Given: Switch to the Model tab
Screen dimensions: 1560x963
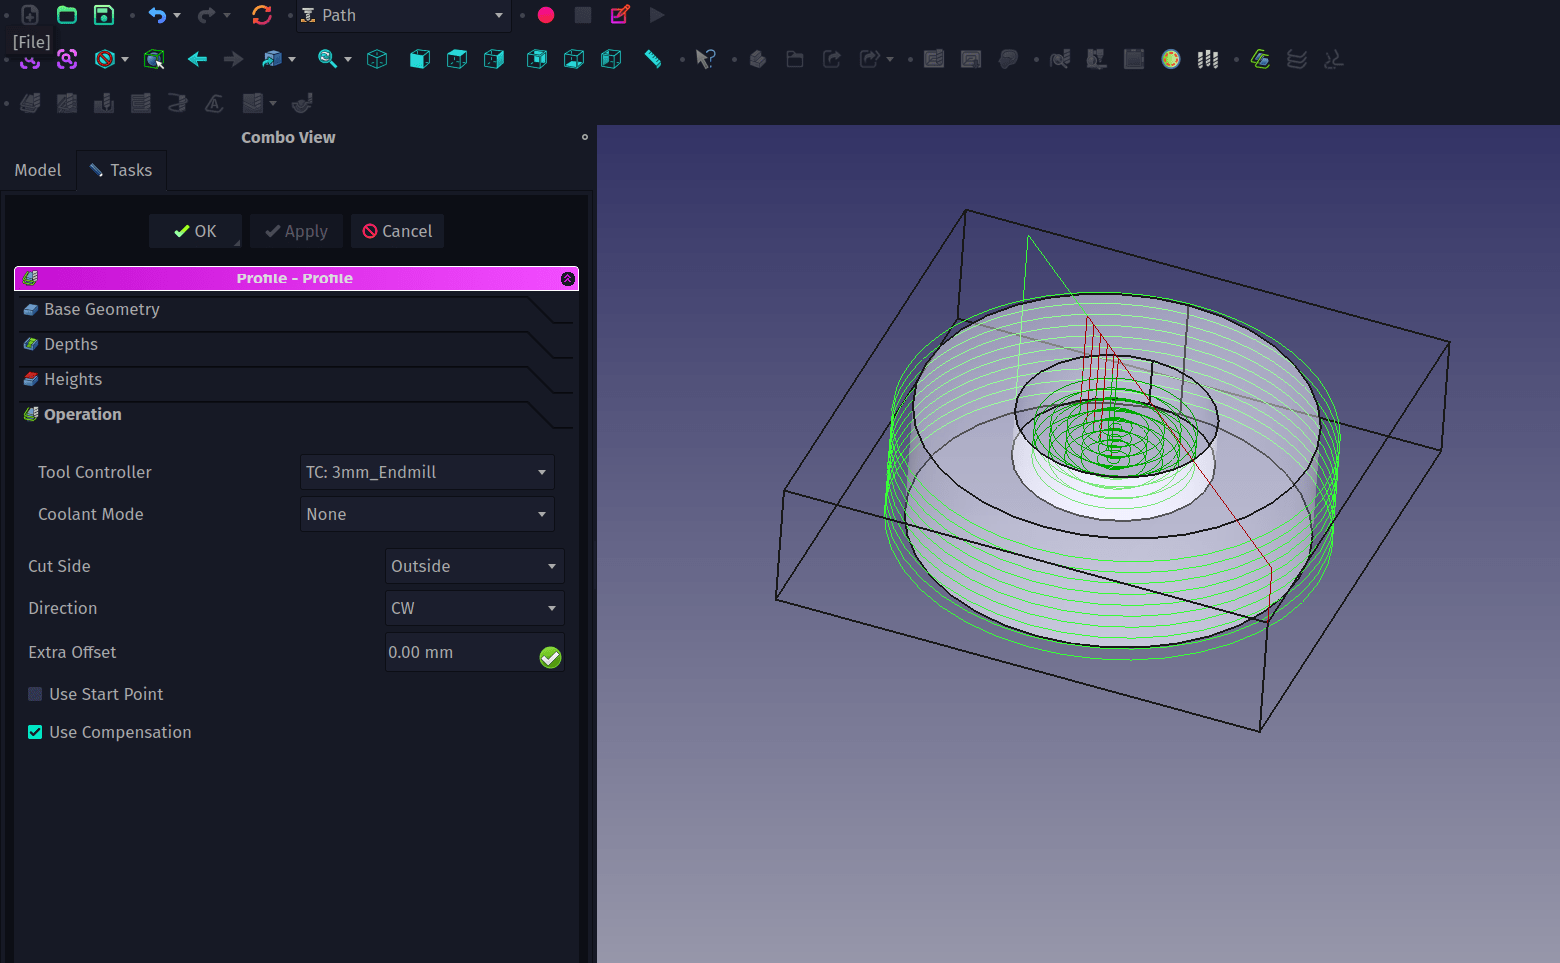Looking at the screenshot, I should (x=38, y=170).
